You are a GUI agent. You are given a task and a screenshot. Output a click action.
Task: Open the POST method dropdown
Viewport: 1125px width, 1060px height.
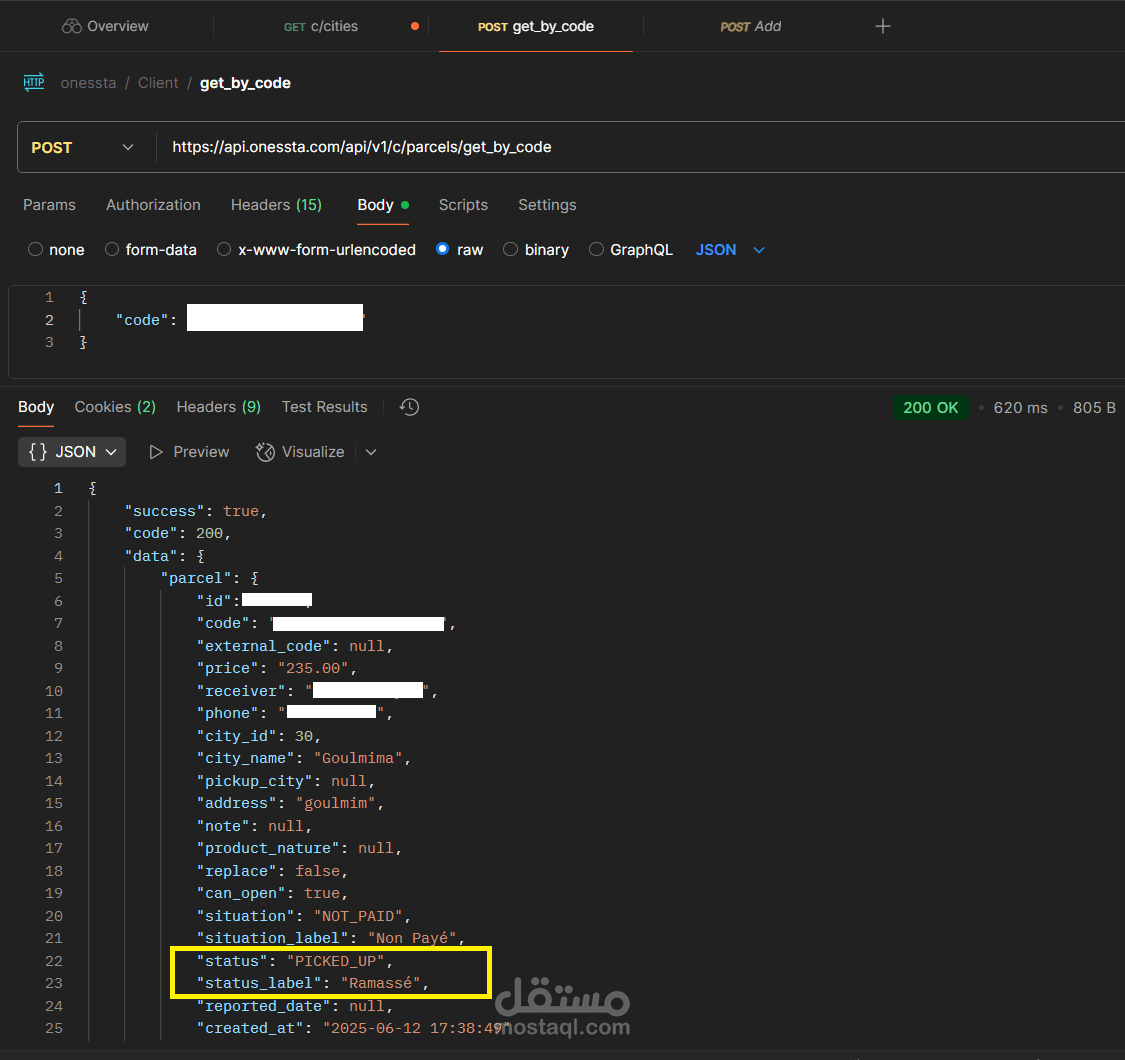click(x=82, y=147)
